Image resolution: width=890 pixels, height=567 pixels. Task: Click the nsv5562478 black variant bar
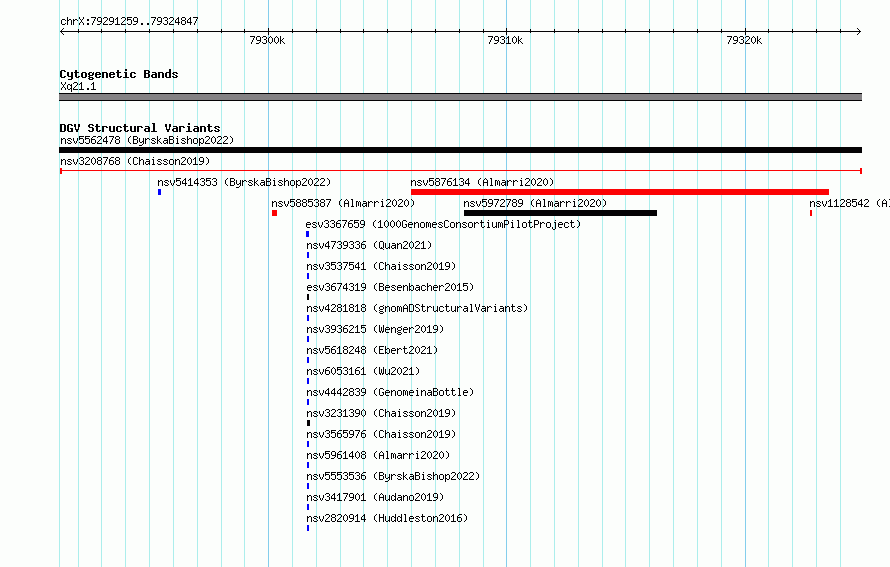[x=460, y=150]
